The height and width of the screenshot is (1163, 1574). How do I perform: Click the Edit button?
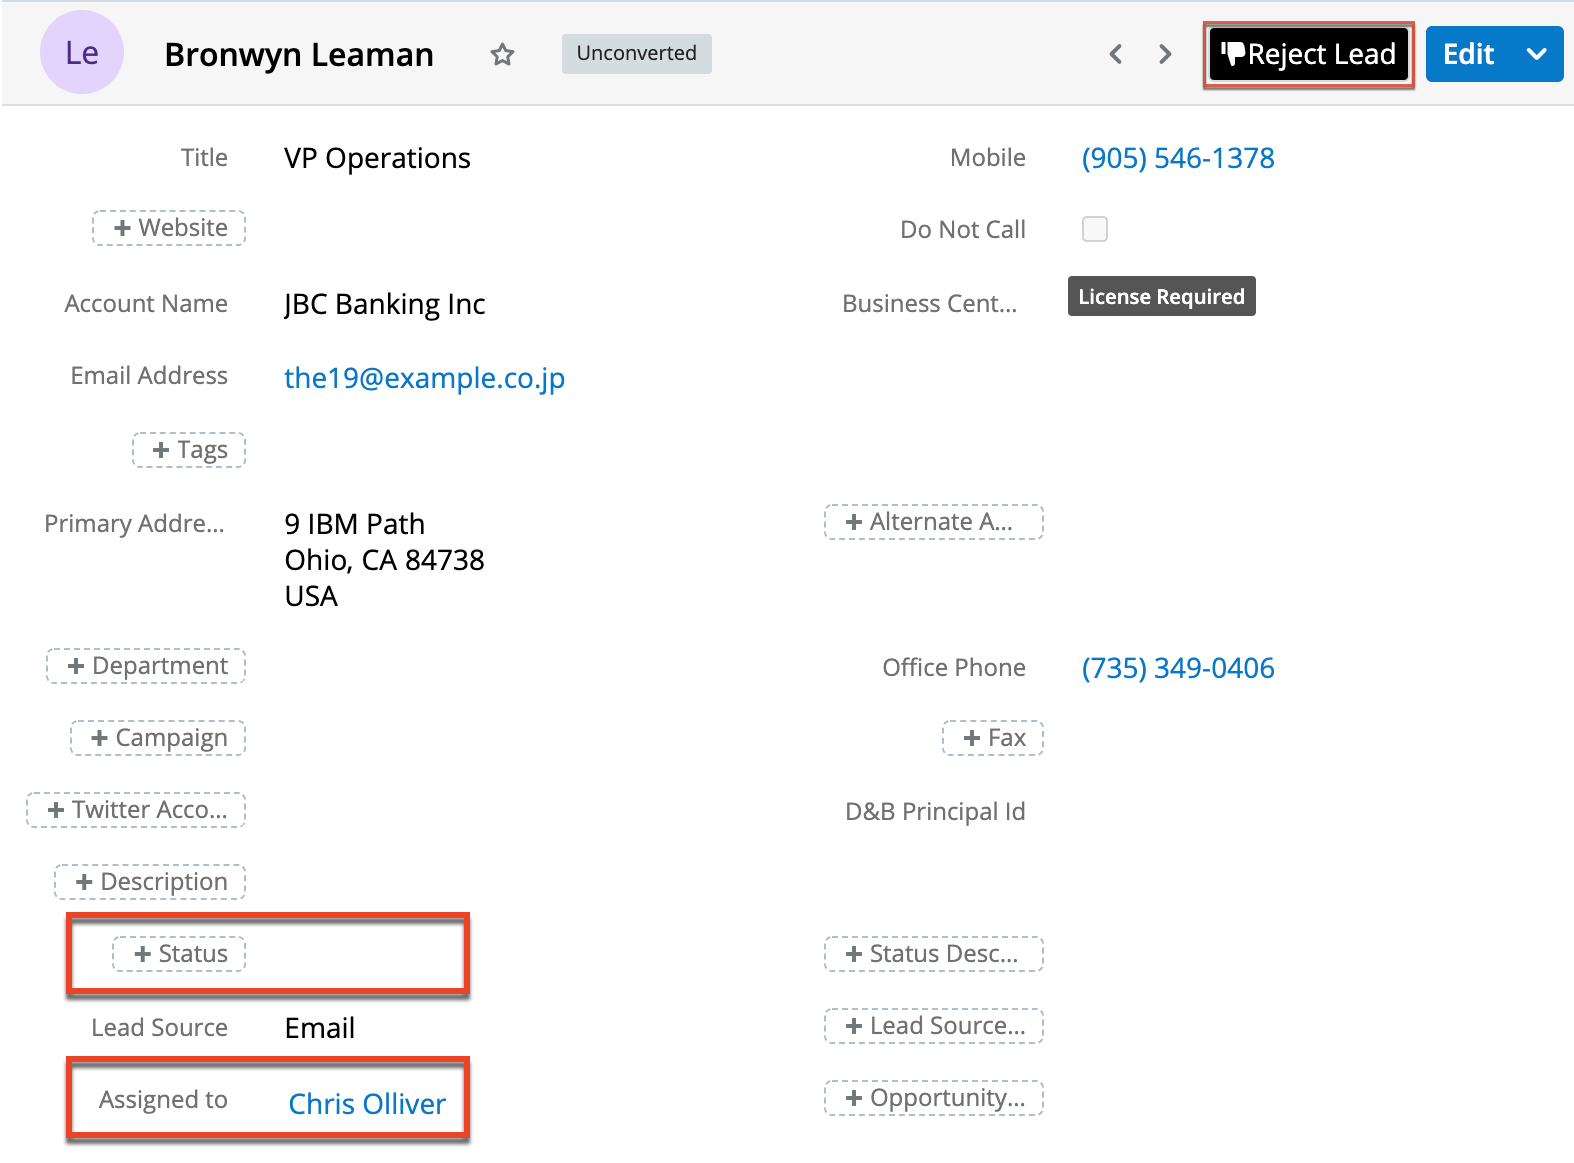[x=1468, y=54]
